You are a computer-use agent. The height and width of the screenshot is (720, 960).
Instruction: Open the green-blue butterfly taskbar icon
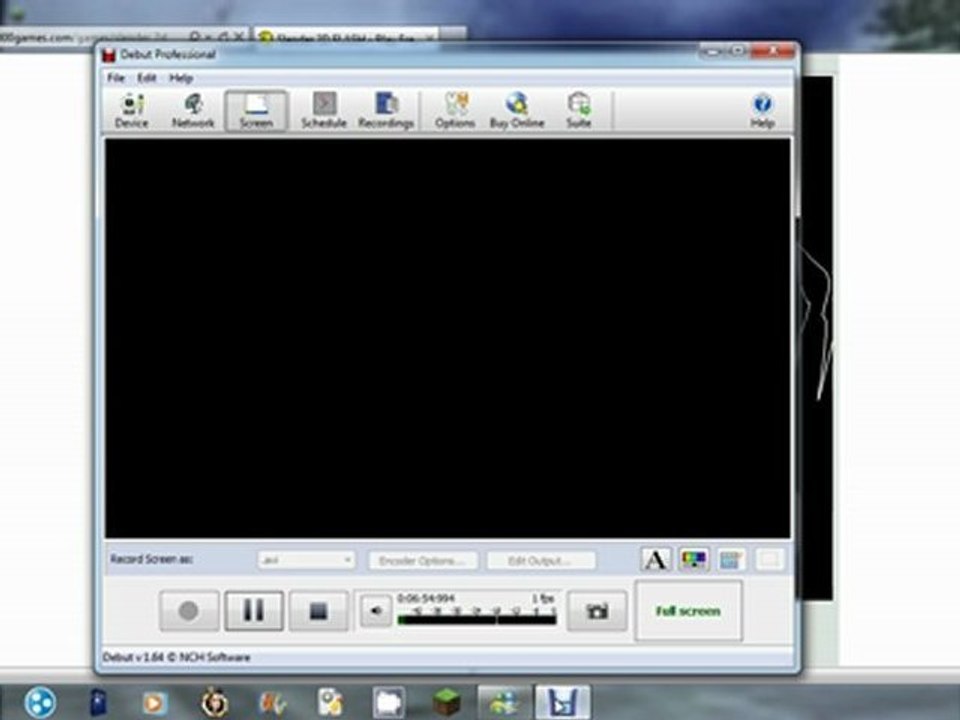point(504,703)
